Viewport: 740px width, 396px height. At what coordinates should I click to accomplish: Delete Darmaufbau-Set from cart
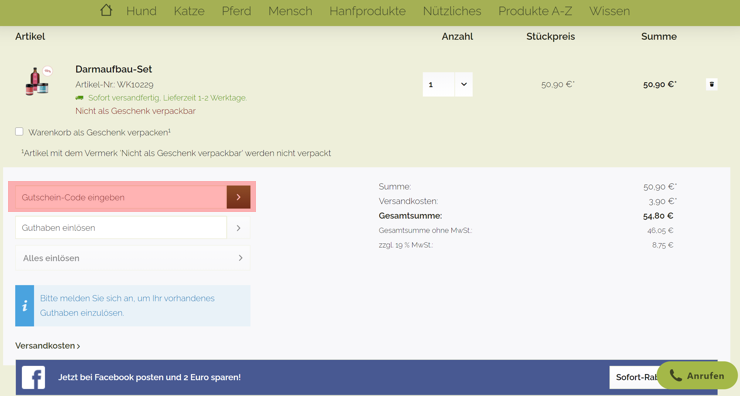(x=712, y=84)
